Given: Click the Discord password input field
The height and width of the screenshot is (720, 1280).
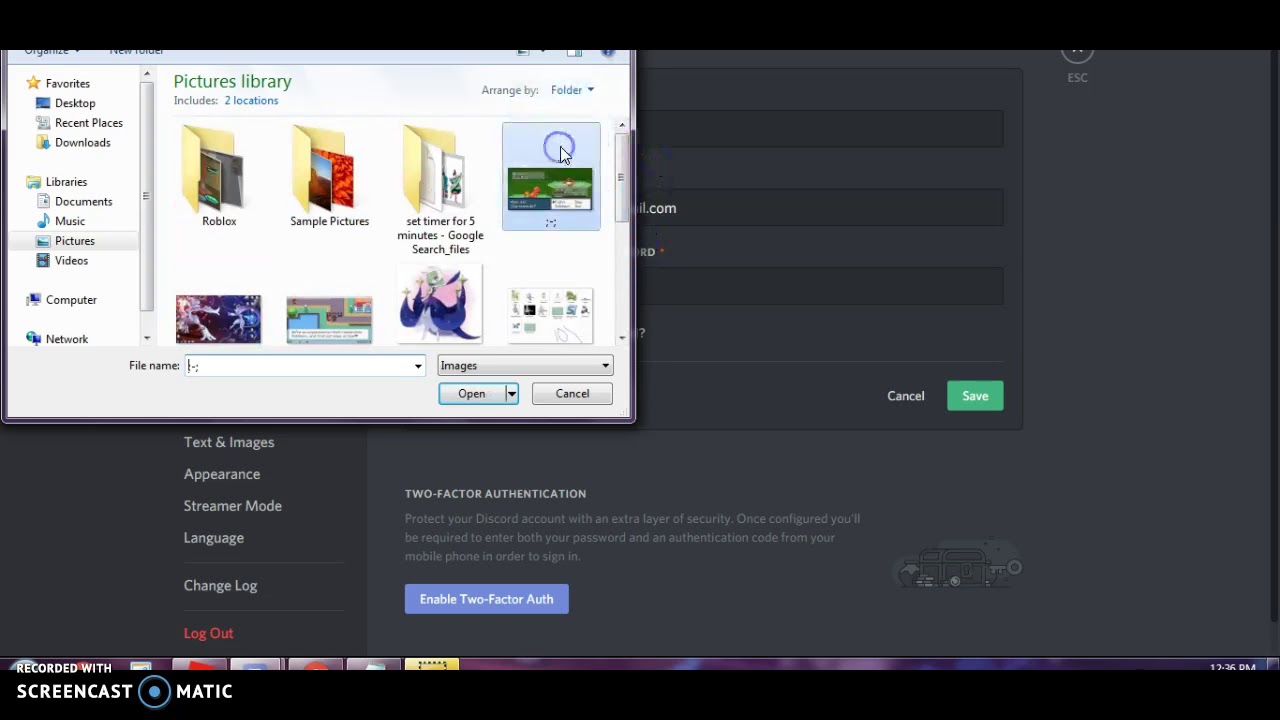Looking at the screenshot, I should pos(820,286).
